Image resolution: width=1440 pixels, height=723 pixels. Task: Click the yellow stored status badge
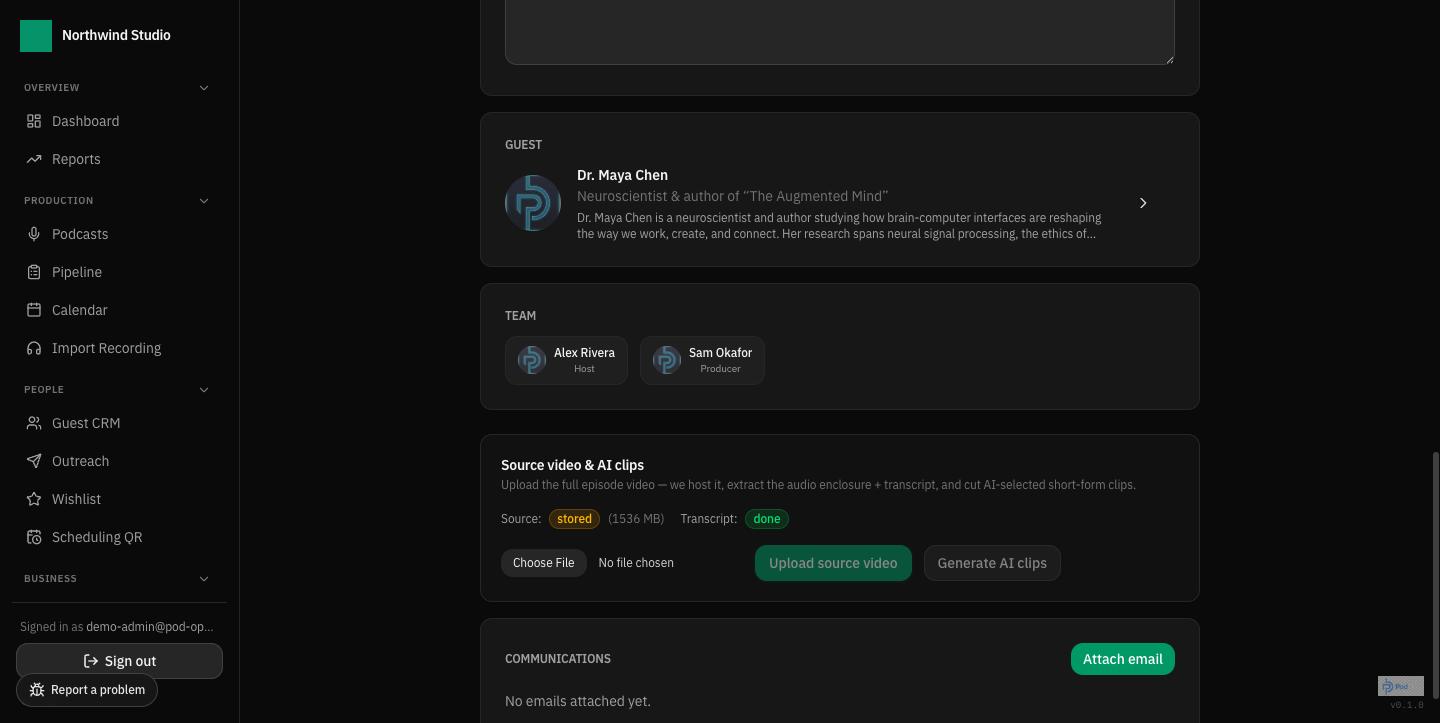point(574,519)
